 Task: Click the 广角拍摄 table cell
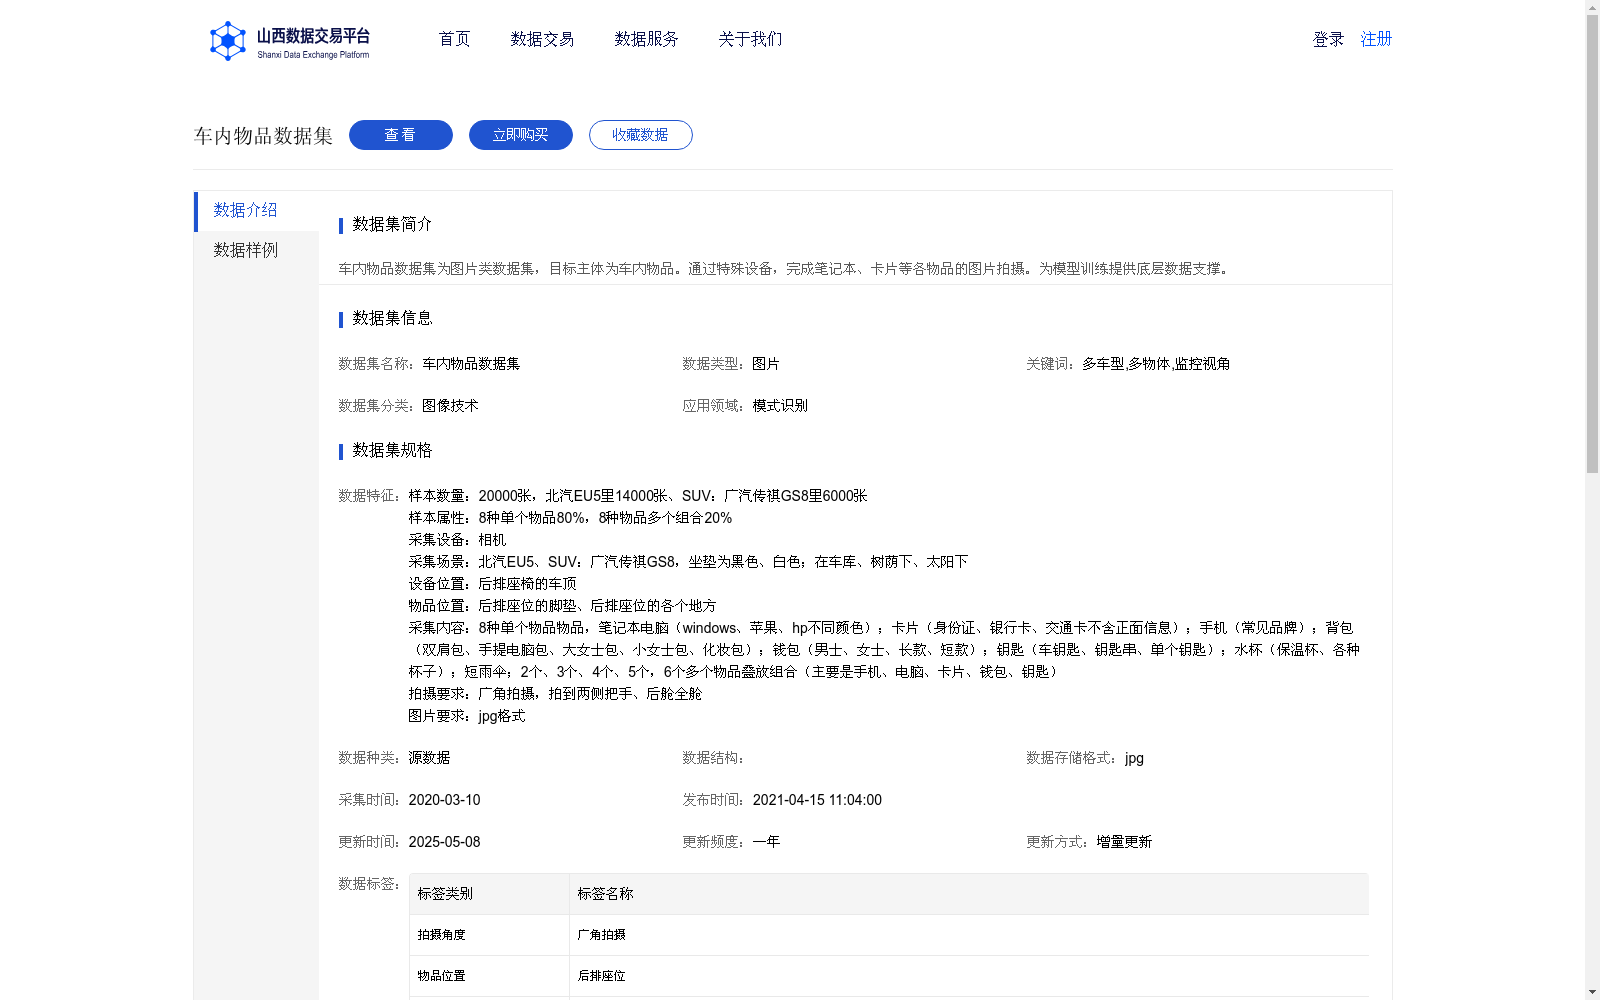[x=969, y=935]
